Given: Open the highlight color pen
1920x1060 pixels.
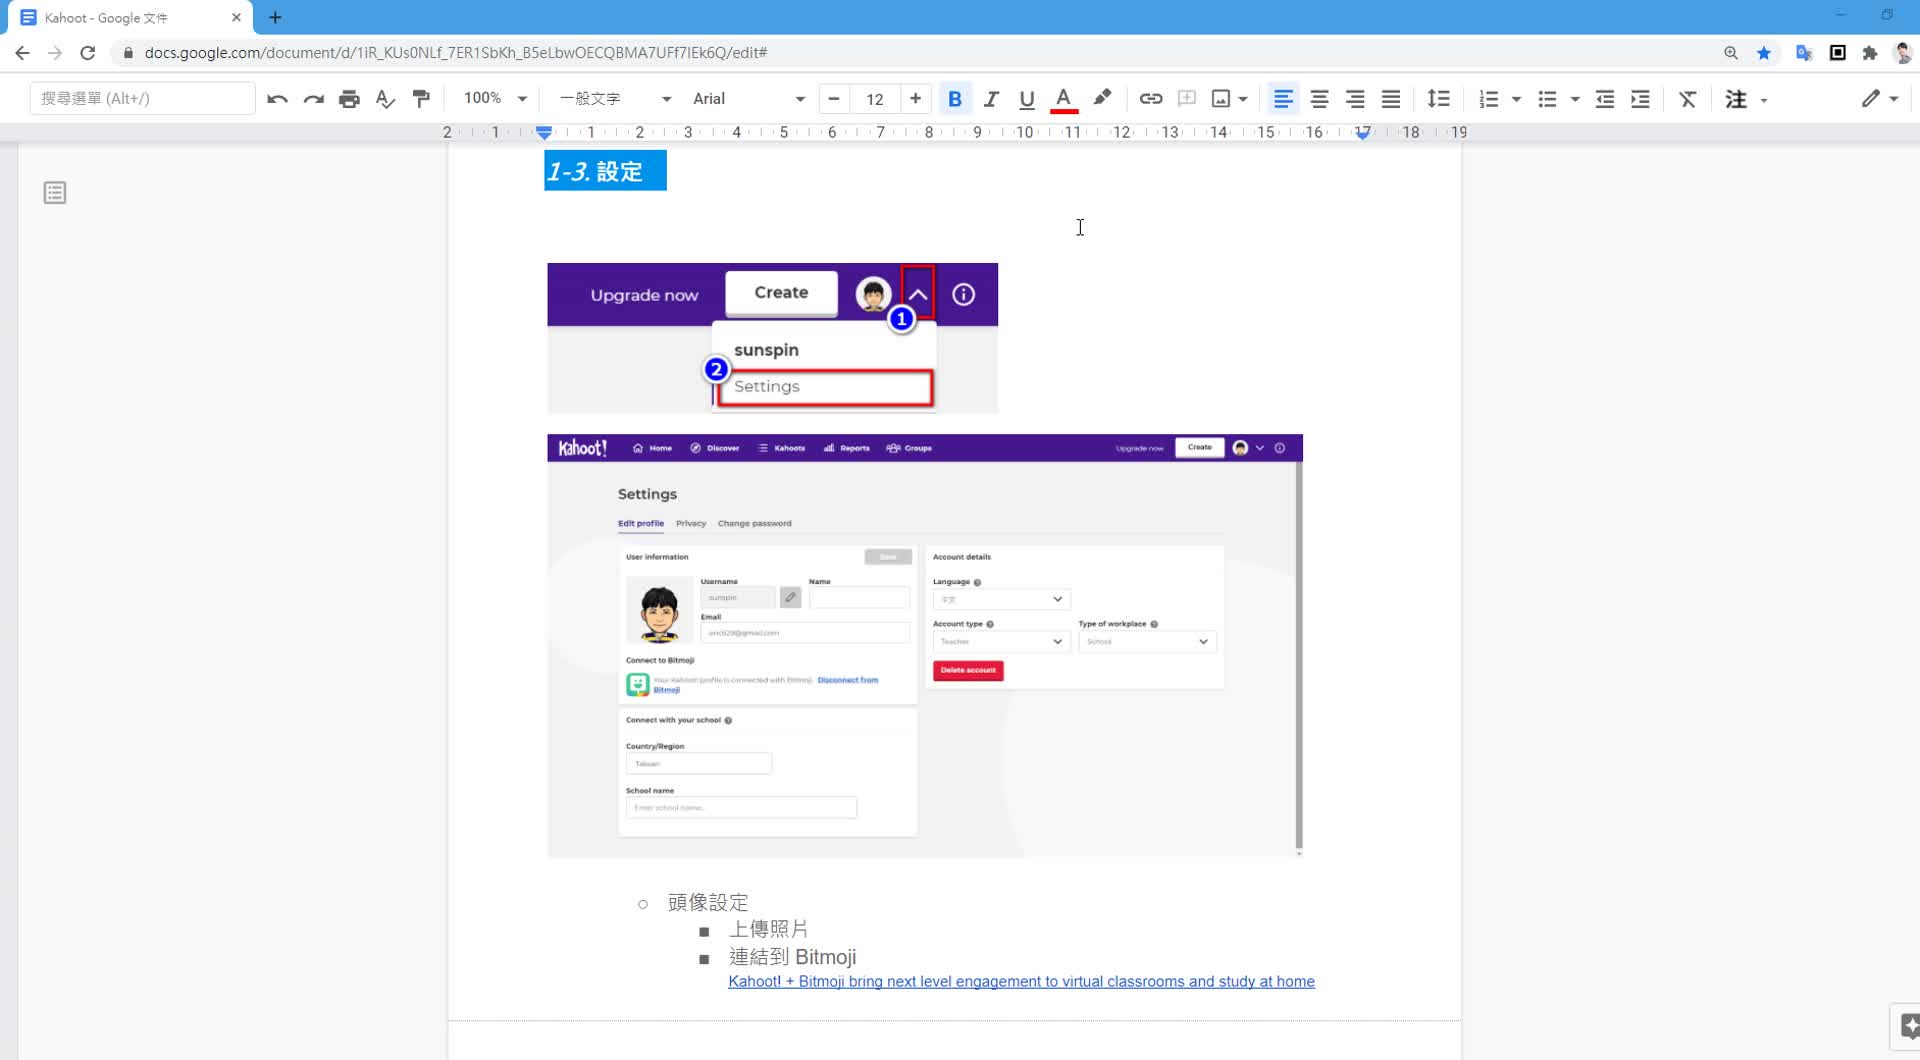Looking at the screenshot, I should pos(1102,98).
